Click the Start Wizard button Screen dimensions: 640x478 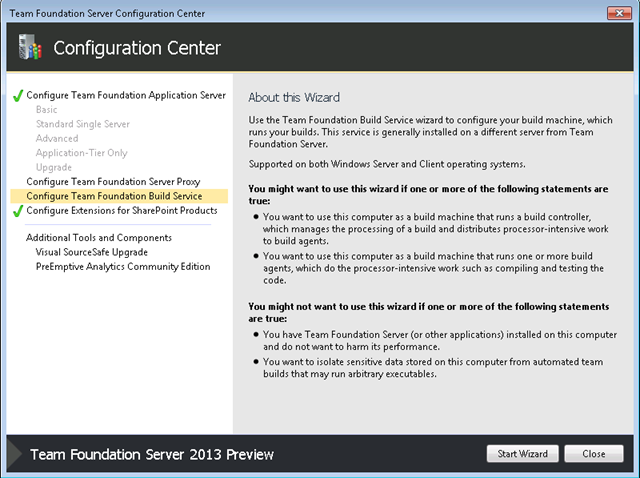522,454
